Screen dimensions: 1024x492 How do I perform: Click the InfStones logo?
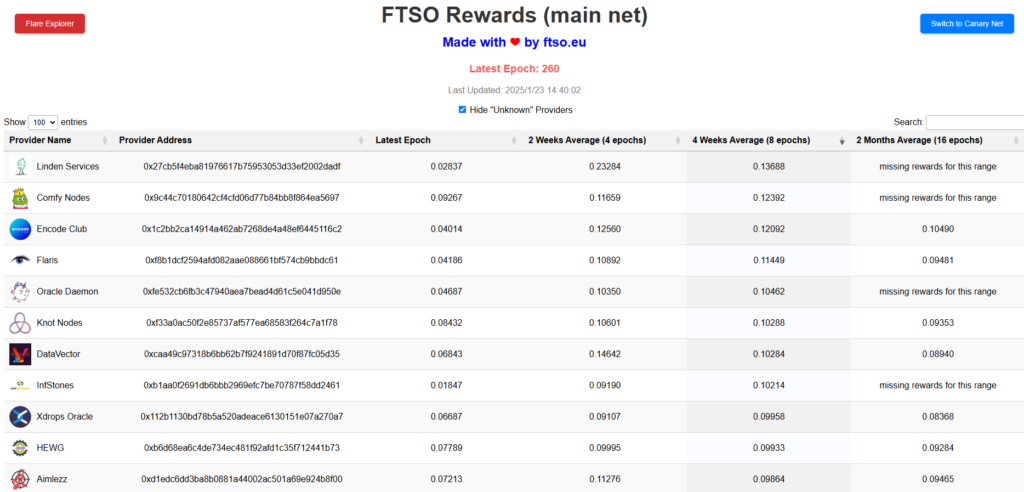[20, 385]
